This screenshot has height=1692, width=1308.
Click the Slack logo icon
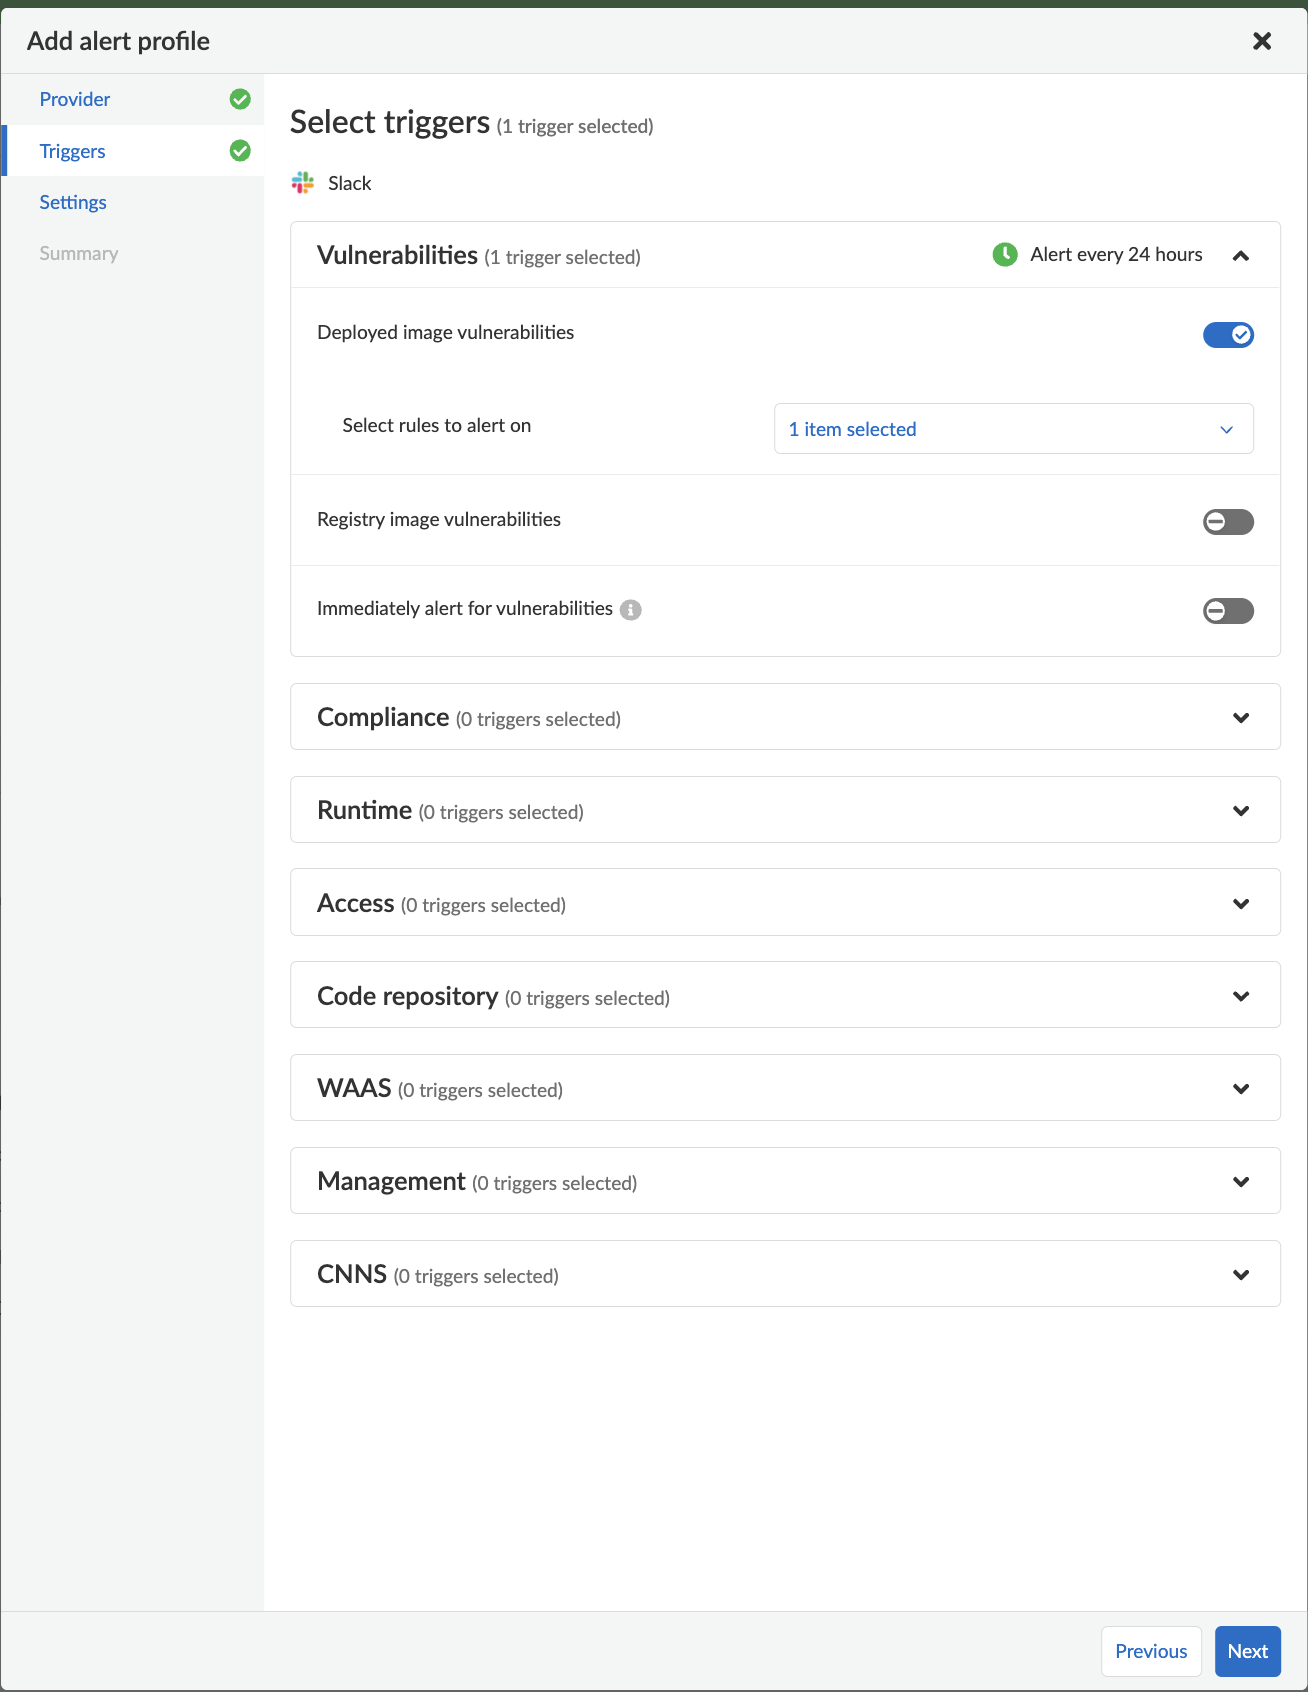coord(303,182)
